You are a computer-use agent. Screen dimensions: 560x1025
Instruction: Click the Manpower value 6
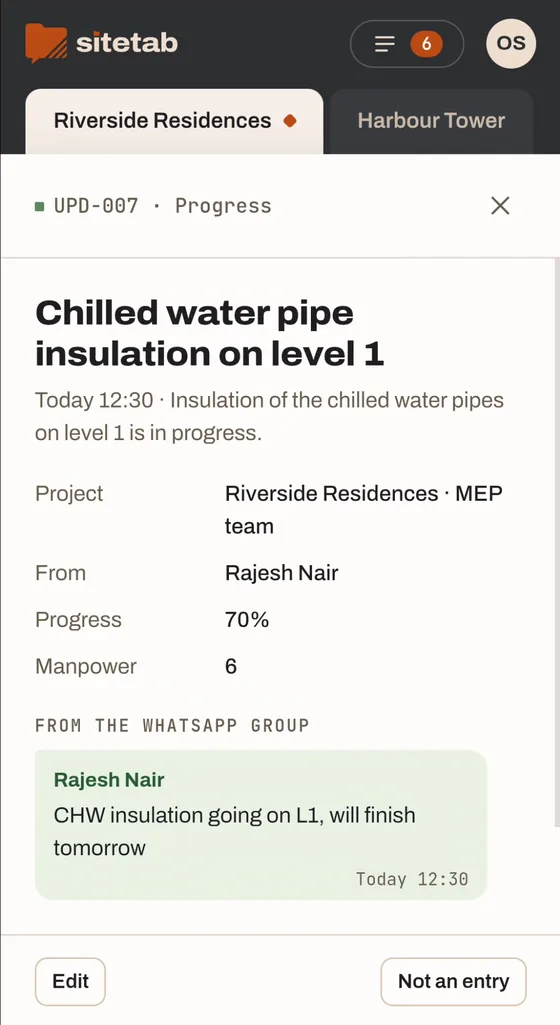click(231, 667)
